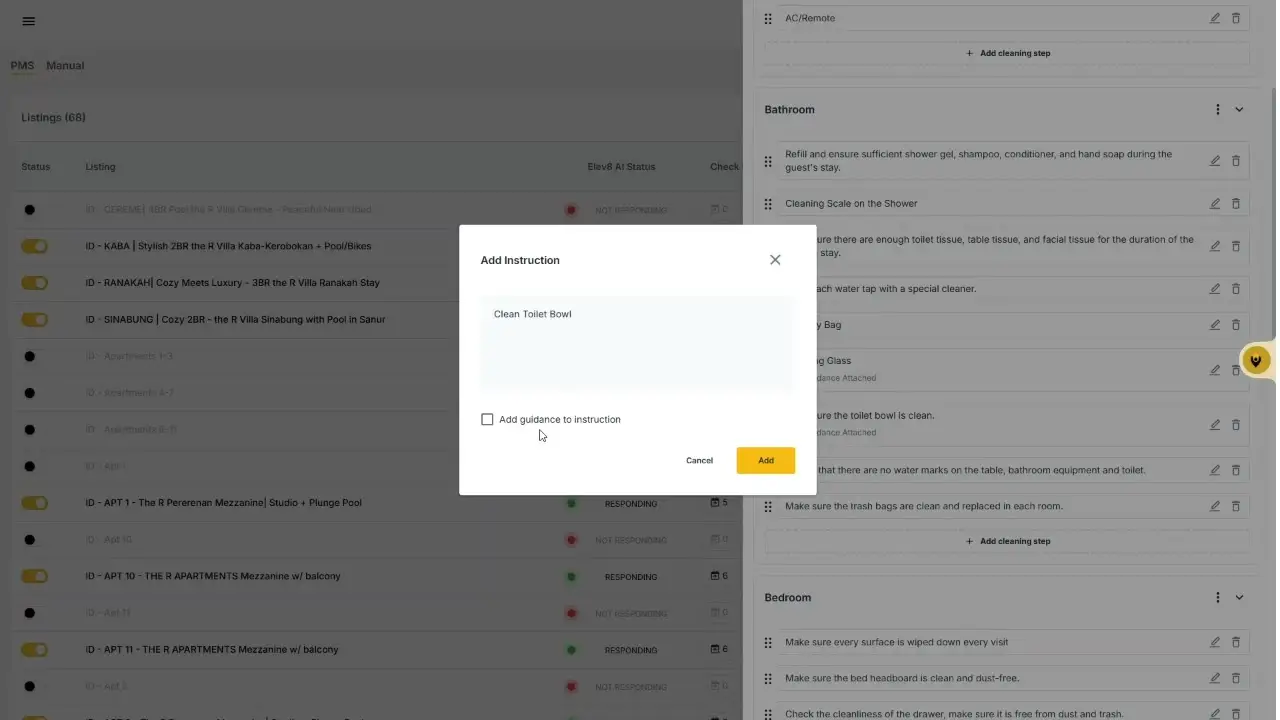Click the instruction text field
Viewport: 1280px width, 720px height.
(x=638, y=343)
